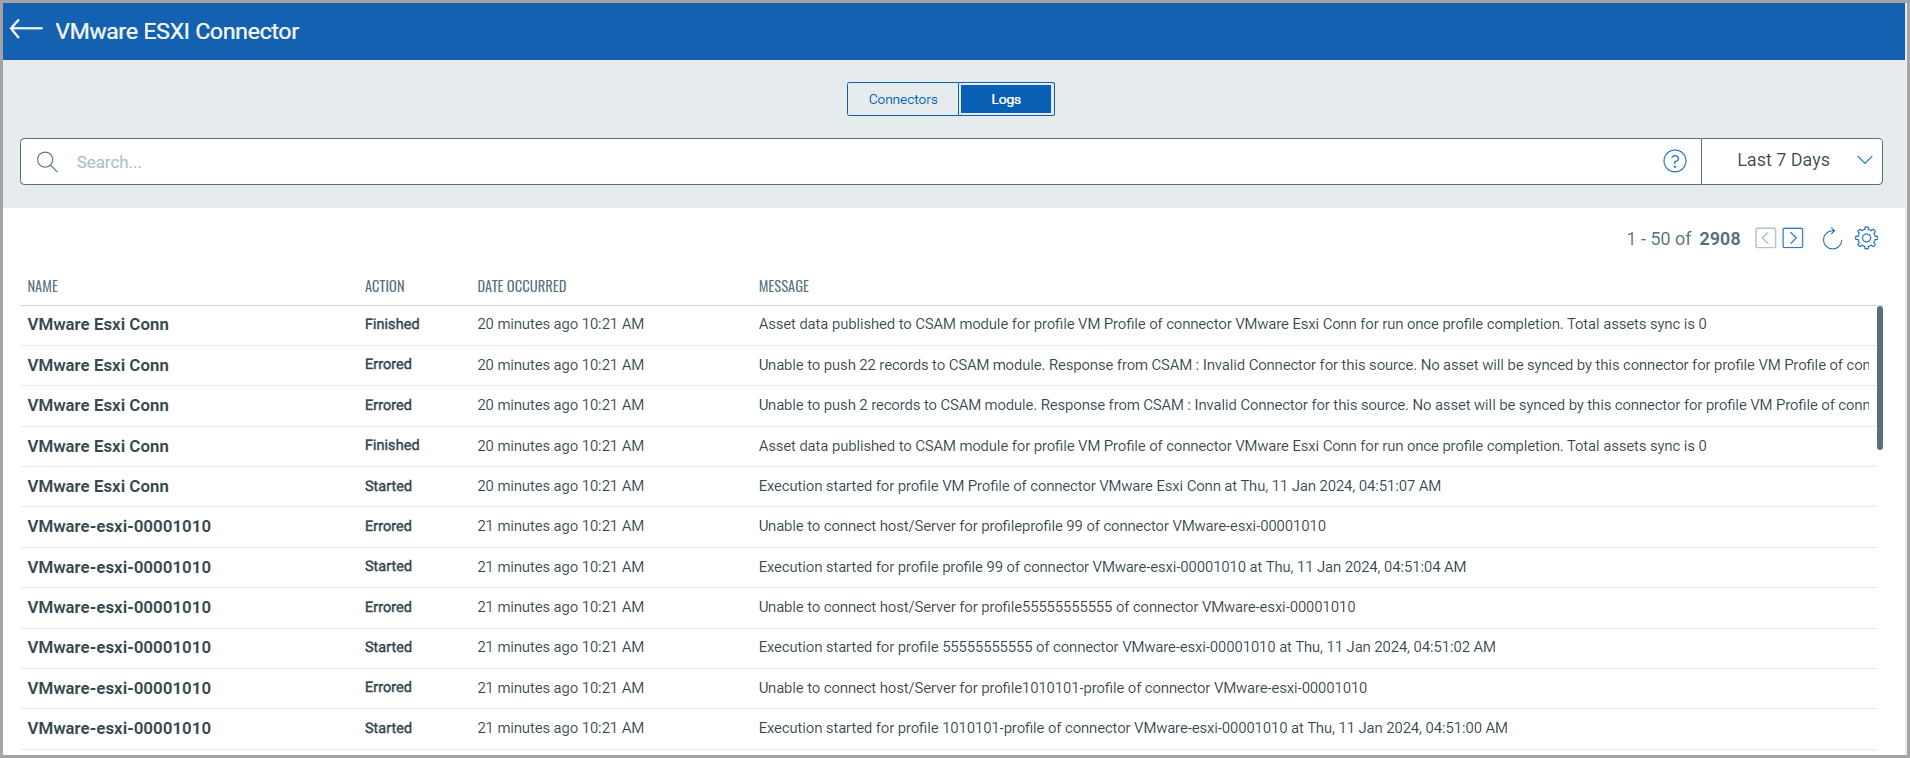Switch to the Connectors tab

tap(902, 99)
